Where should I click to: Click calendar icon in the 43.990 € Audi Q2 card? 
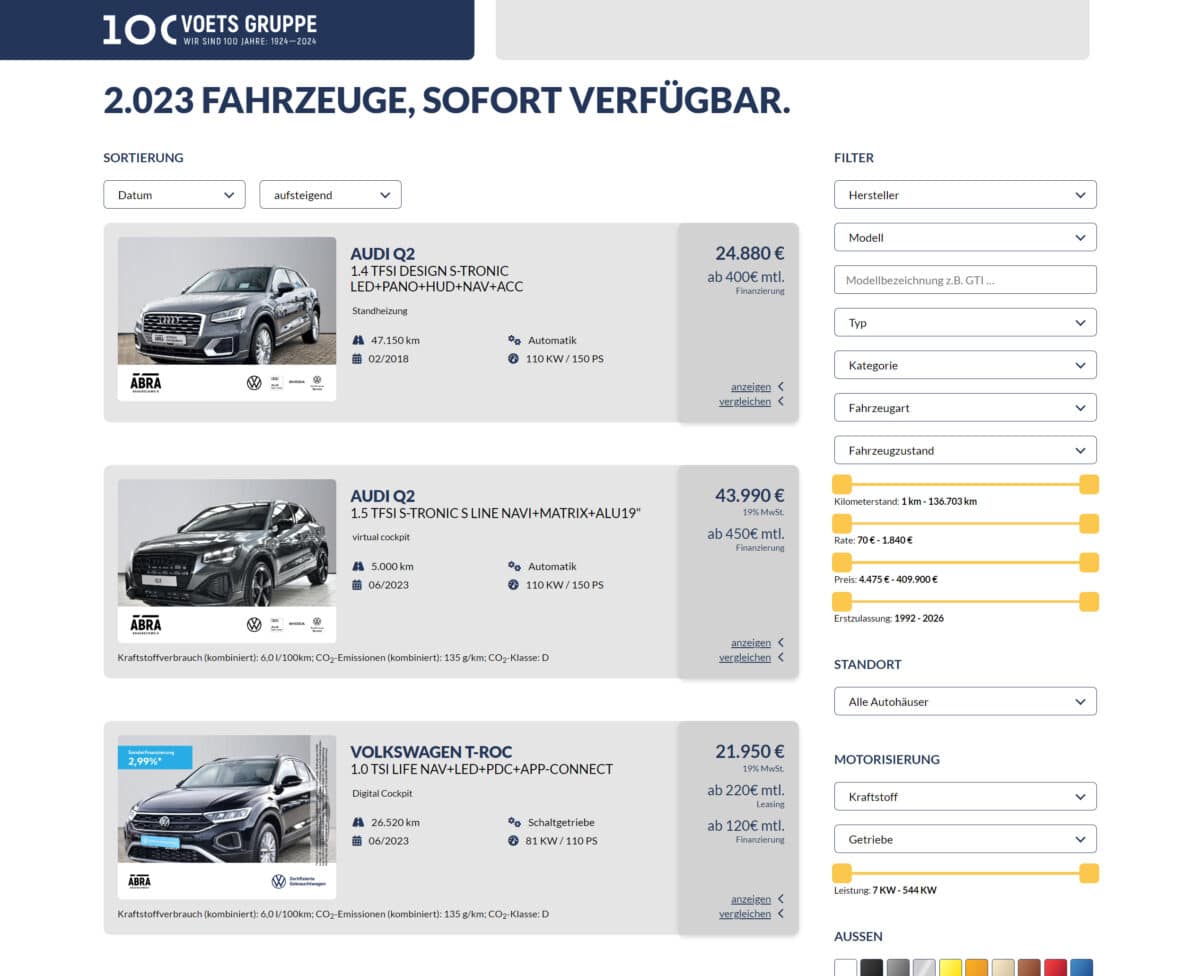(357, 584)
